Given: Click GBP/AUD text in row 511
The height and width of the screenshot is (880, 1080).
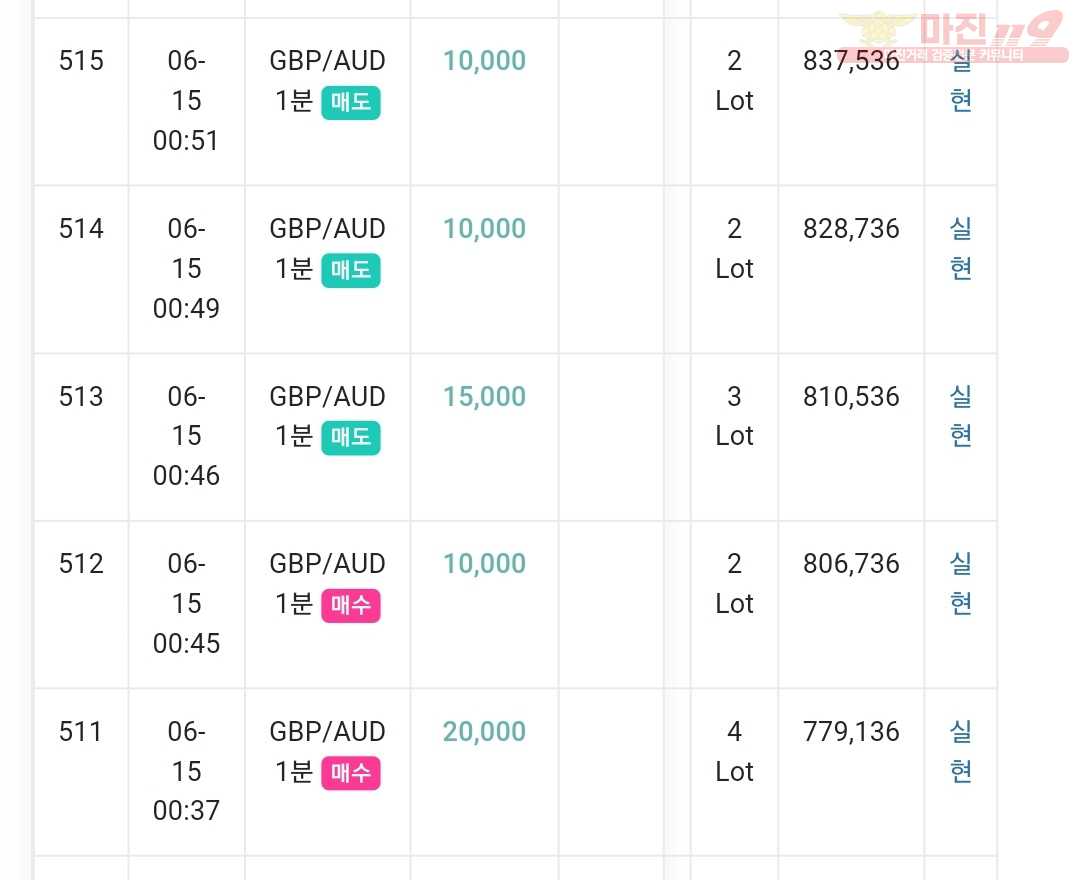Looking at the screenshot, I should click(x=327, y=731).
